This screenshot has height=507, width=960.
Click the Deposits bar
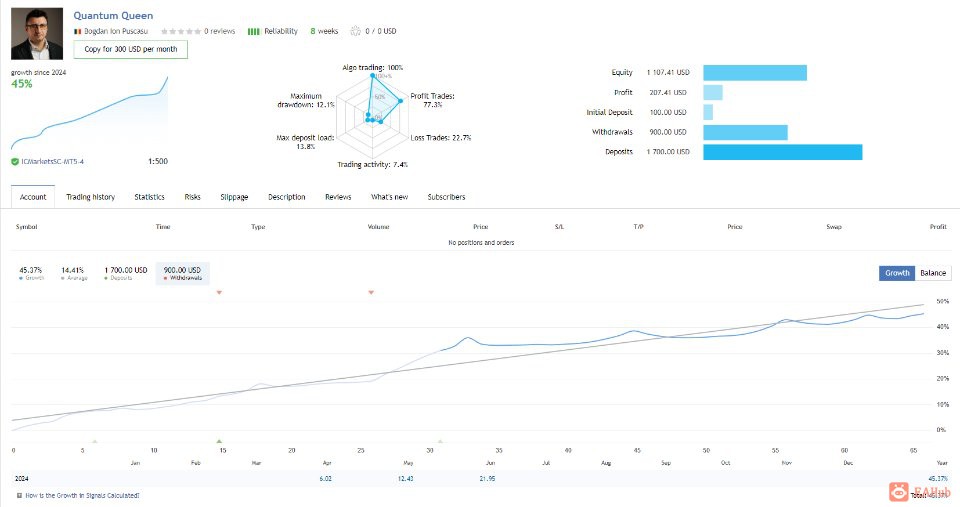coord(782,152)
